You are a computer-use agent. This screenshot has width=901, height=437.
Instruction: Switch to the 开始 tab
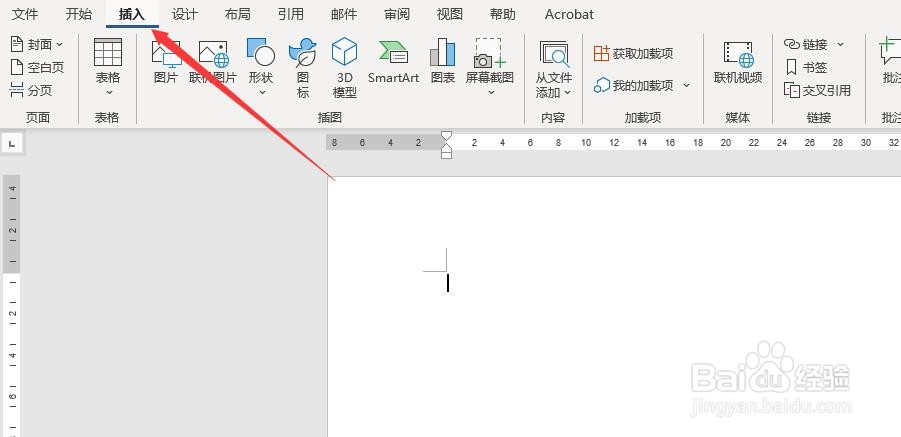point(79,14)
